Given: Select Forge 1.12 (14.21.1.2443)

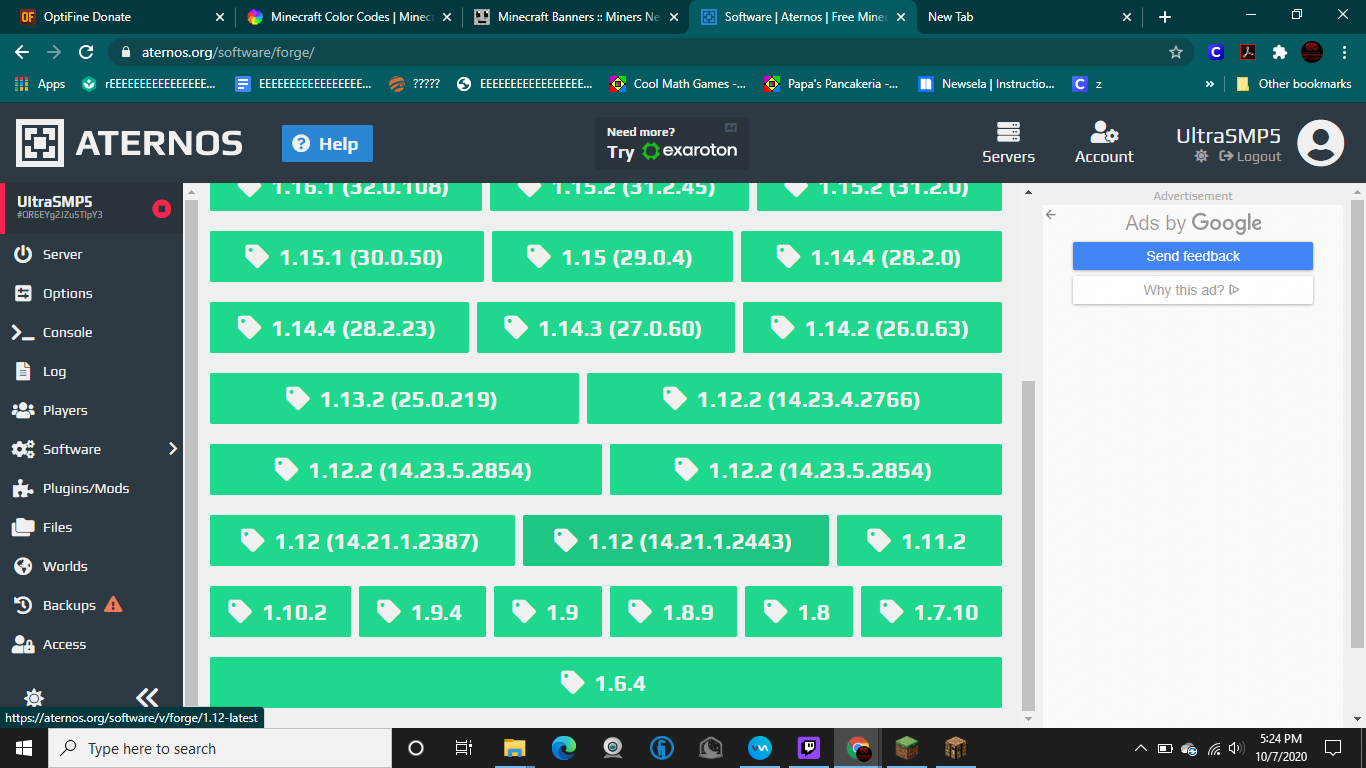Looking at the screenshot, I should click(x=676, y=541).
